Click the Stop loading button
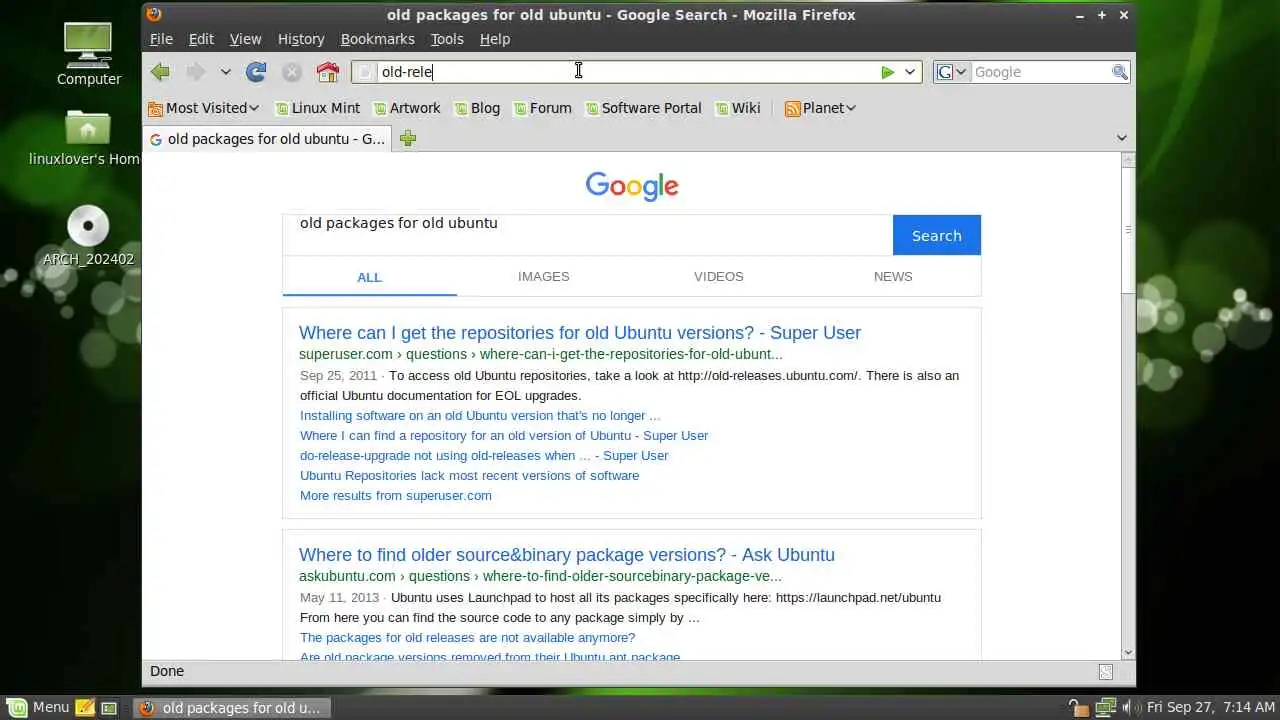The image size is (1280, 720). 292,72
